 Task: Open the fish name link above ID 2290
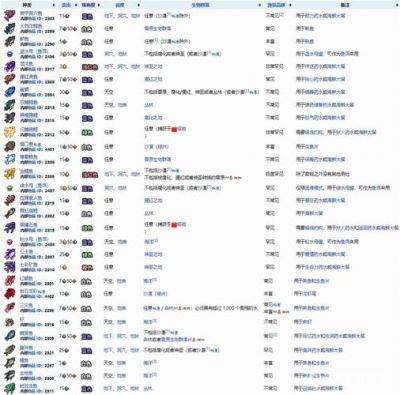[x=24, y=39]
